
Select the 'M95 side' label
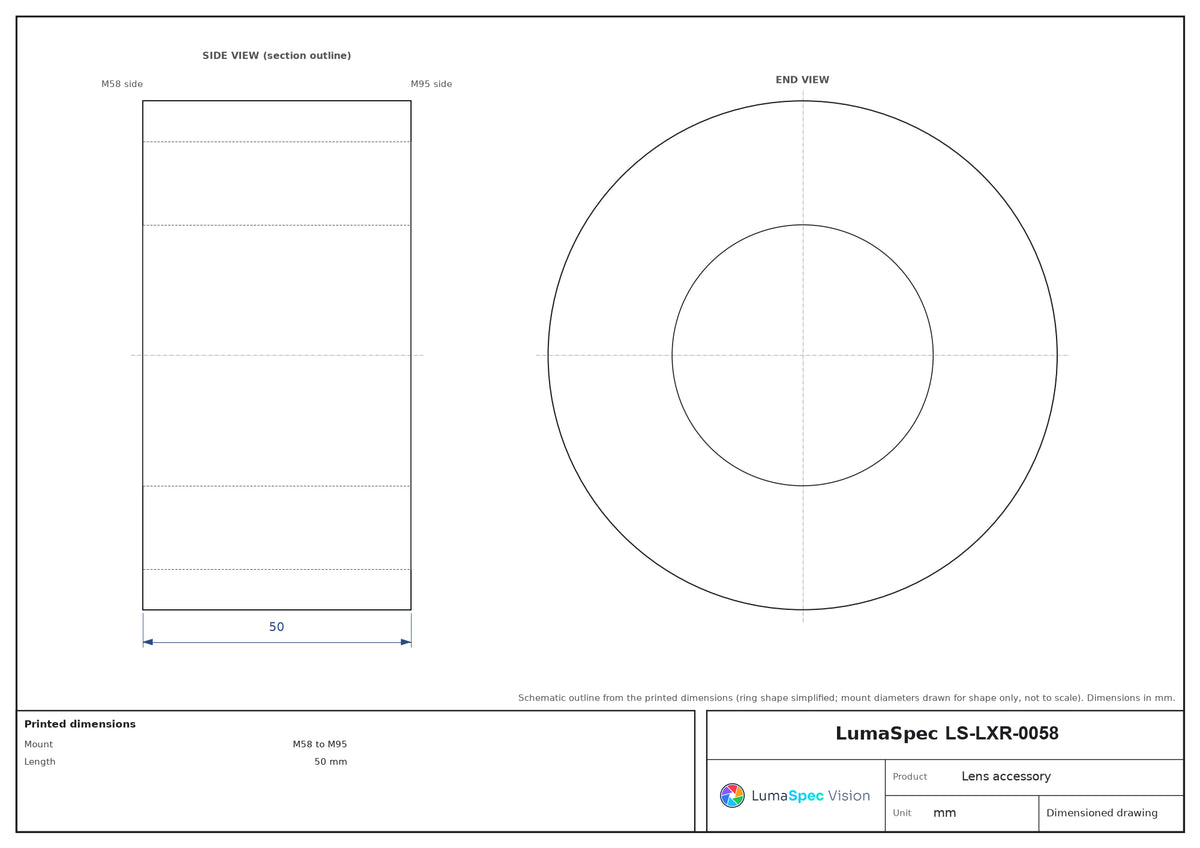pyautogui.click(x=431, y=84)
